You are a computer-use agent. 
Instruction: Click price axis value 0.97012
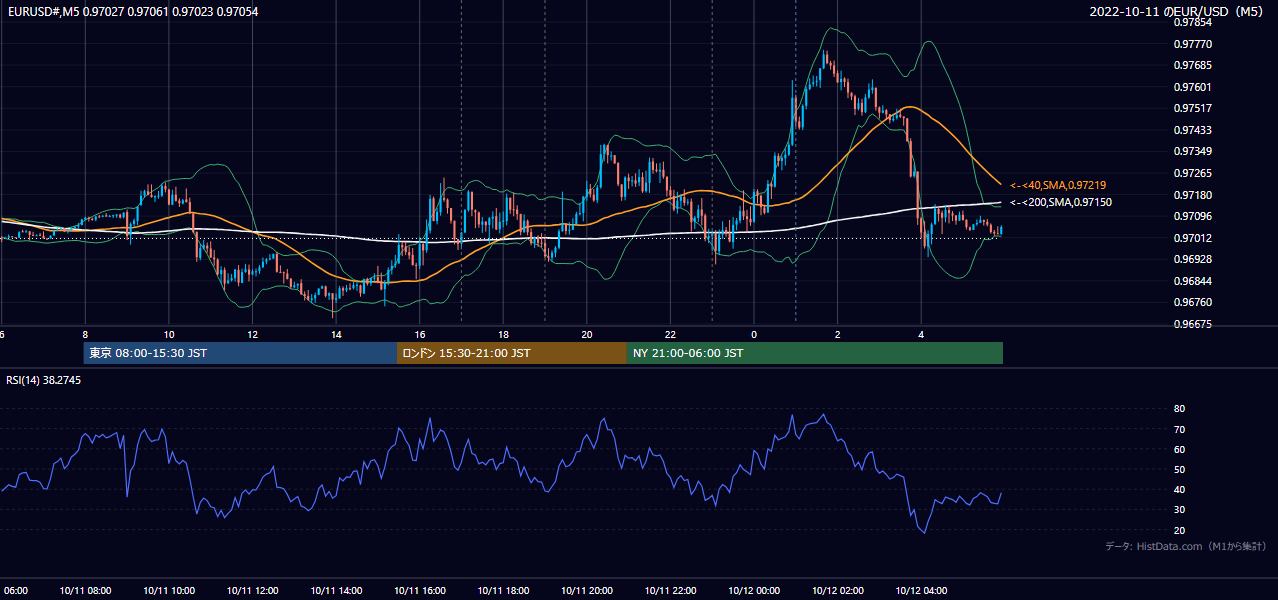pos(1192,238)
